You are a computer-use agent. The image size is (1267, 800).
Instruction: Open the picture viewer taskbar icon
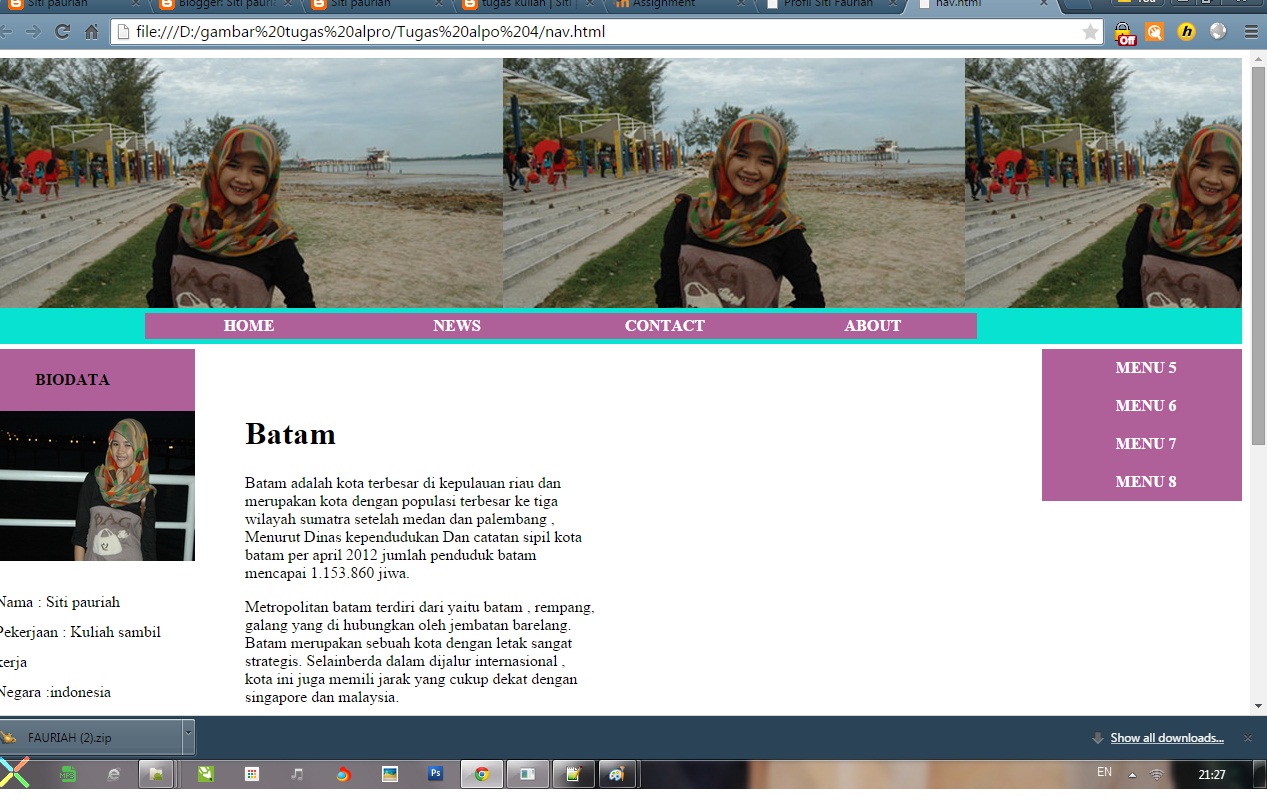(x=390, y=774)
